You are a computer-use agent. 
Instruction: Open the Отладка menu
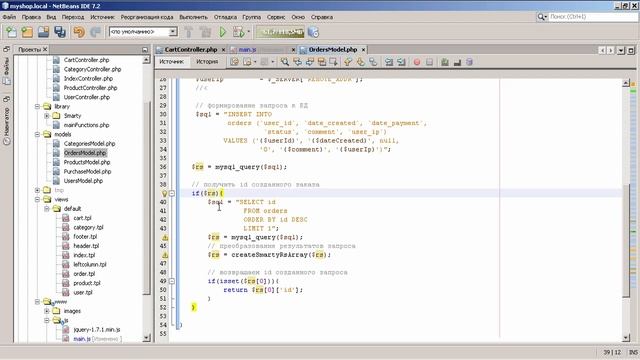225,17
